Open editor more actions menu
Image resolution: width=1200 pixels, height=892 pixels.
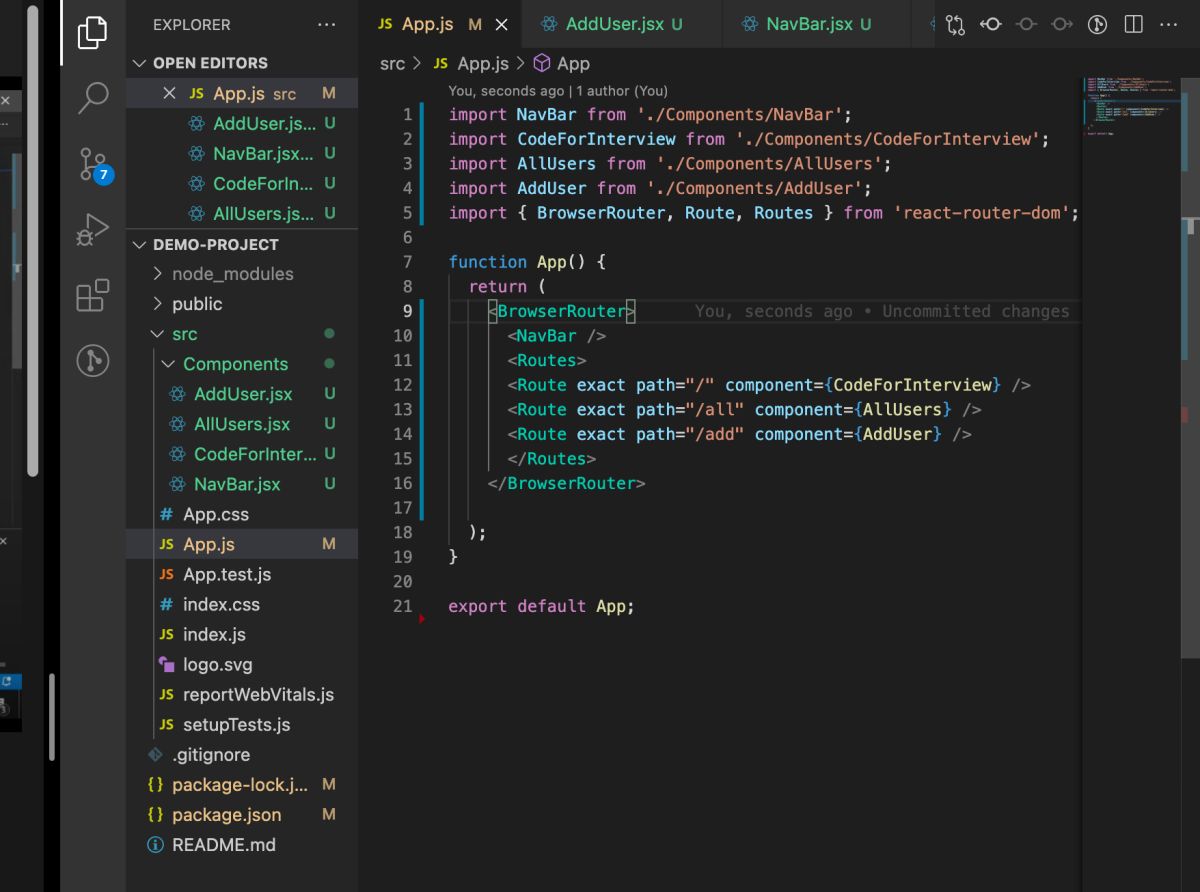point(1168,24)
